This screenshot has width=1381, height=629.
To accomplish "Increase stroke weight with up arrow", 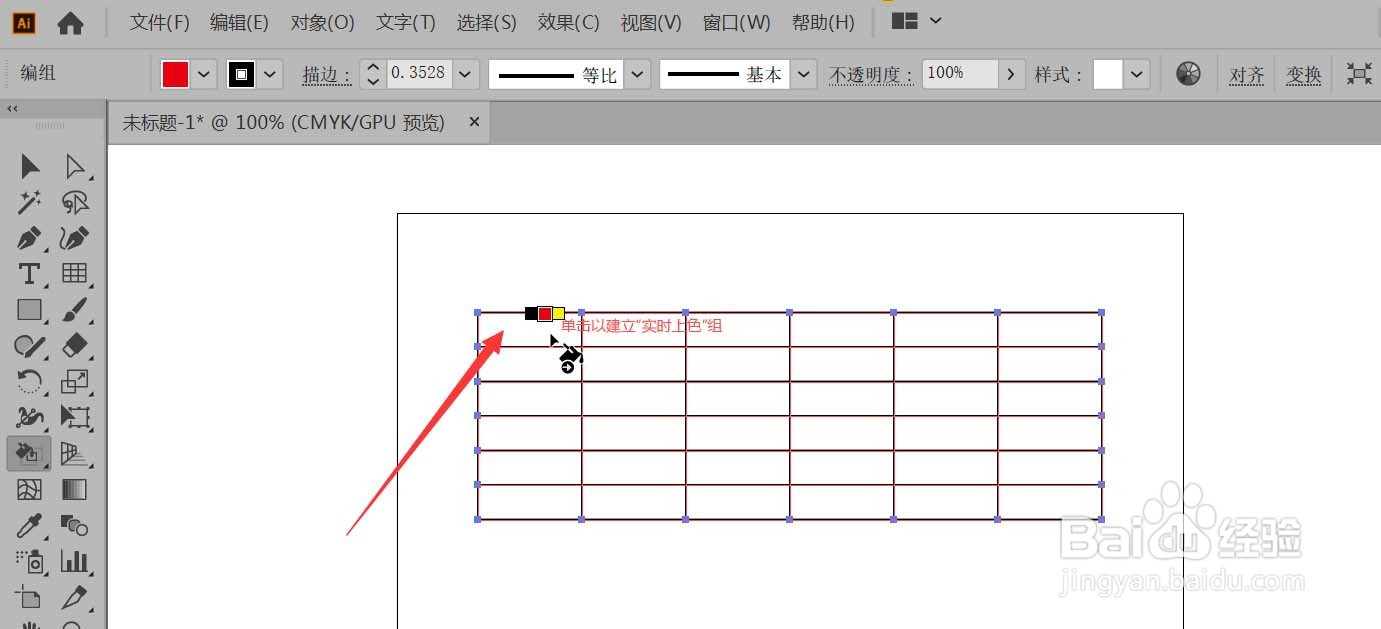I will [373, 67].
